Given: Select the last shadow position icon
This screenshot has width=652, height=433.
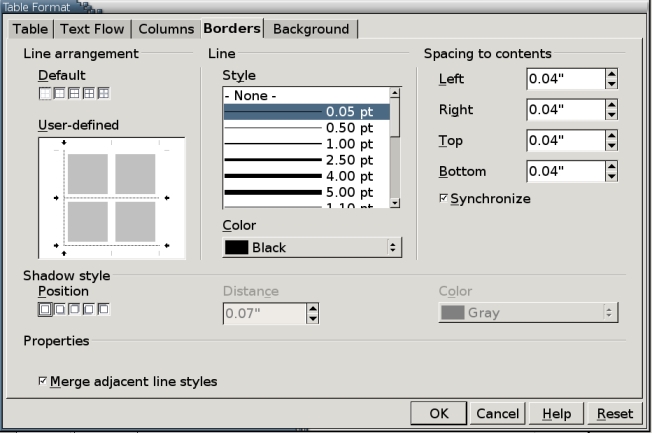Looking at the screenshot, I should point(104,309).
